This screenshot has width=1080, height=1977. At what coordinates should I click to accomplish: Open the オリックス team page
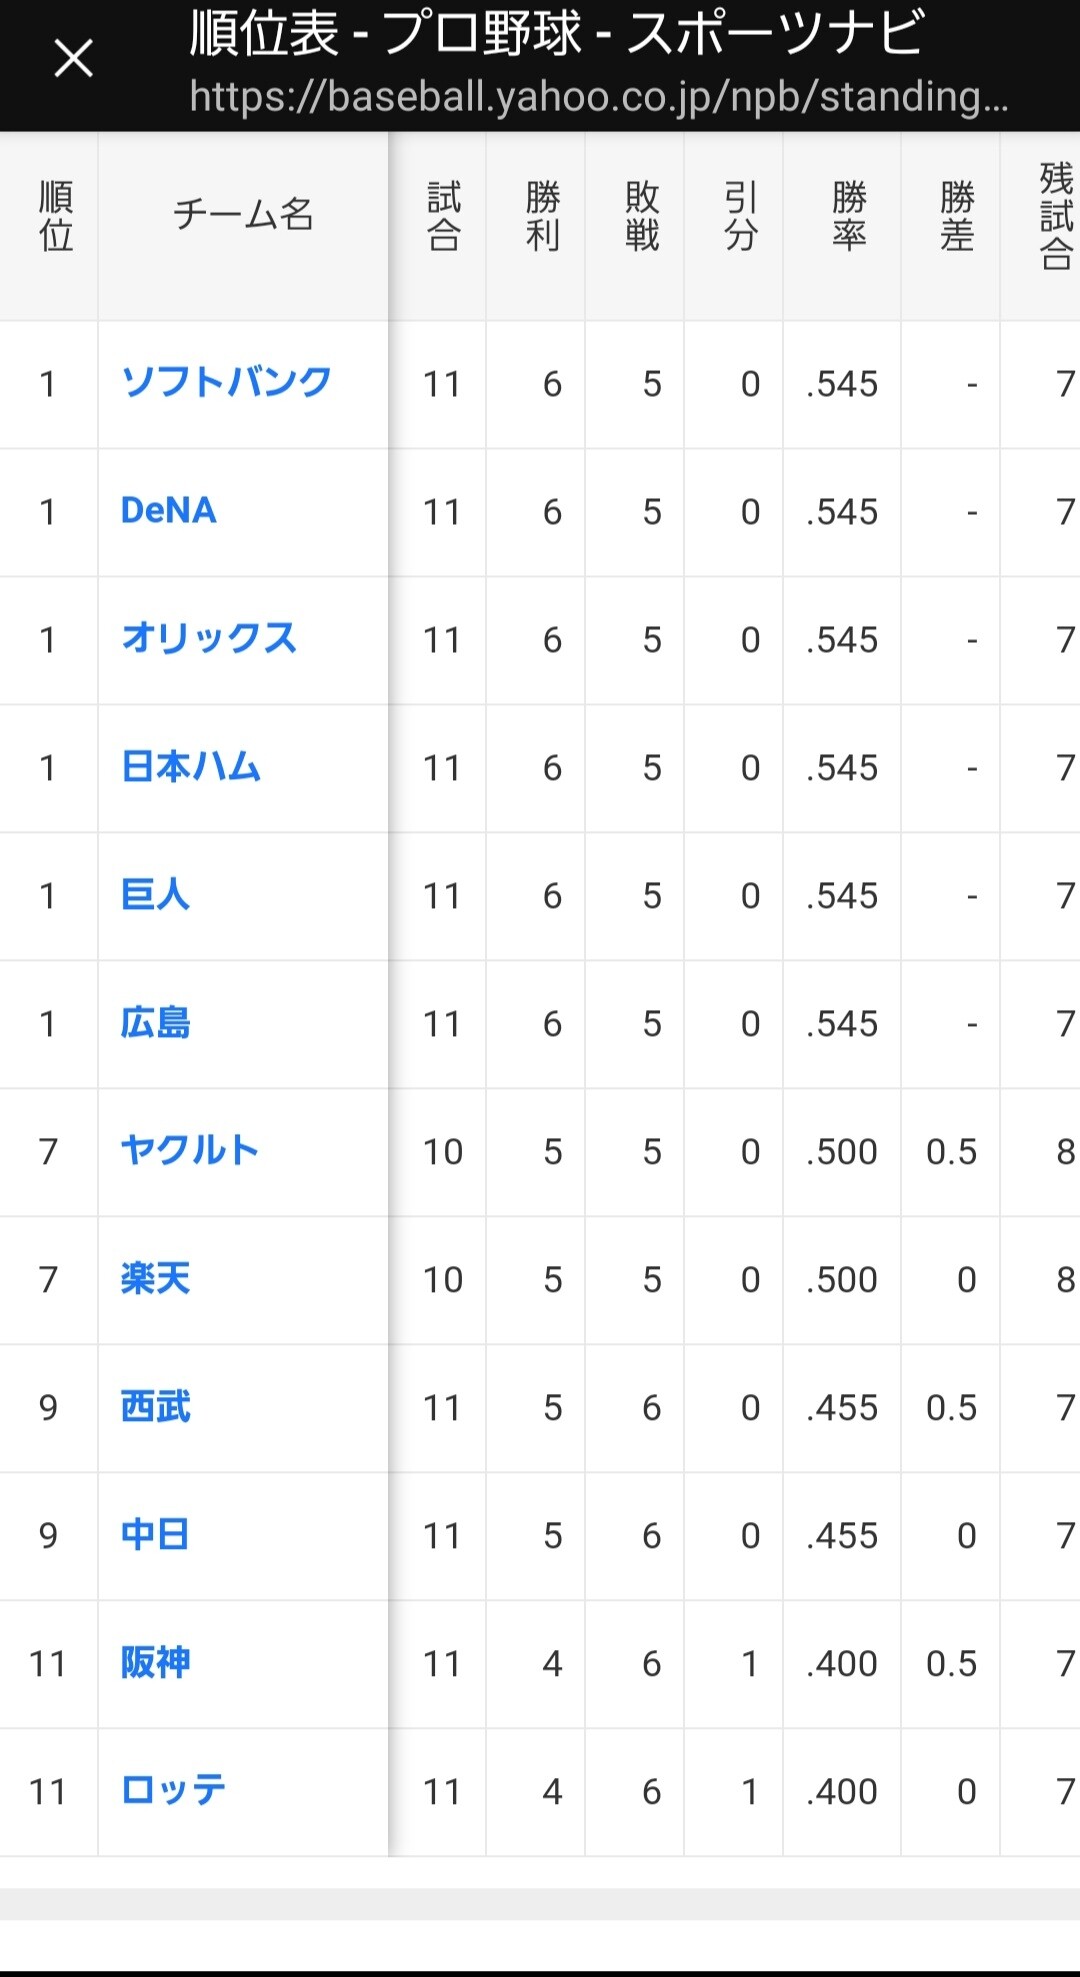point(209,638)
